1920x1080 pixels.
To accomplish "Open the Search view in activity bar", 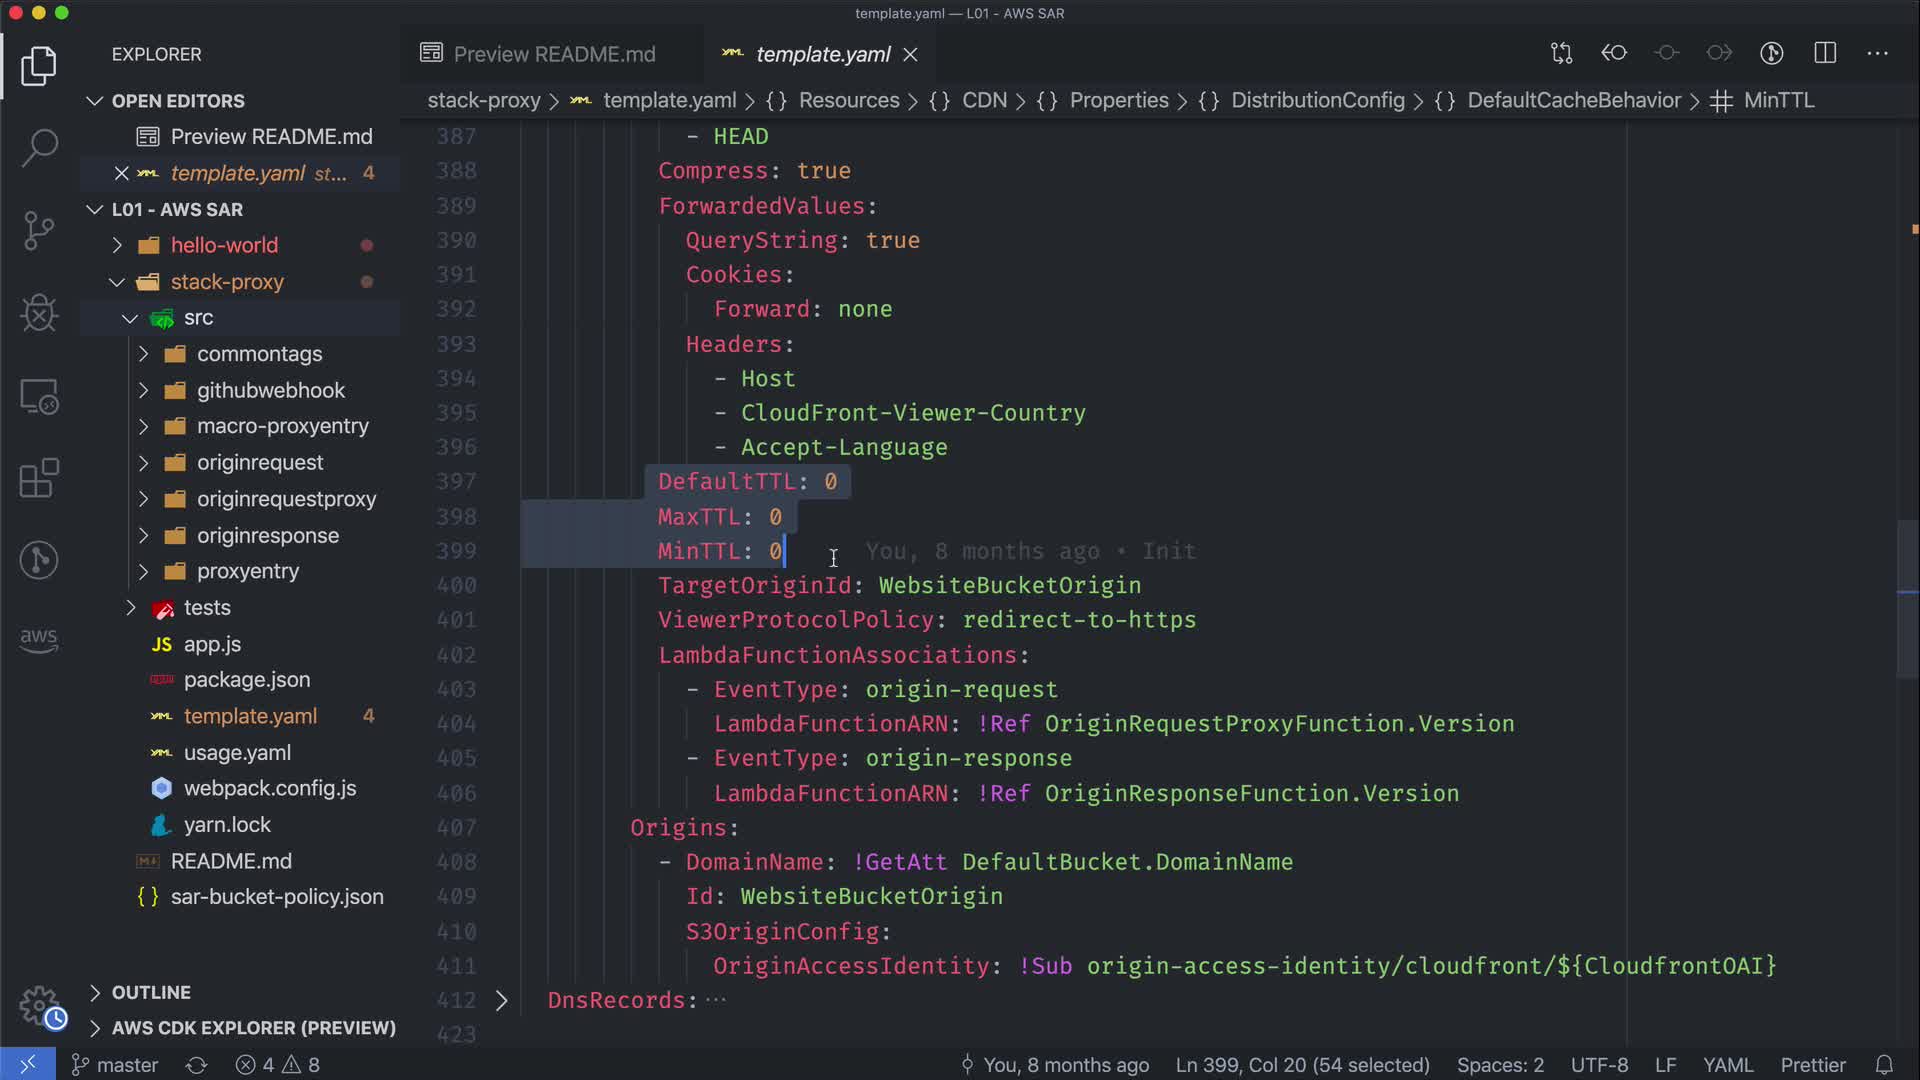I will 39,148.
